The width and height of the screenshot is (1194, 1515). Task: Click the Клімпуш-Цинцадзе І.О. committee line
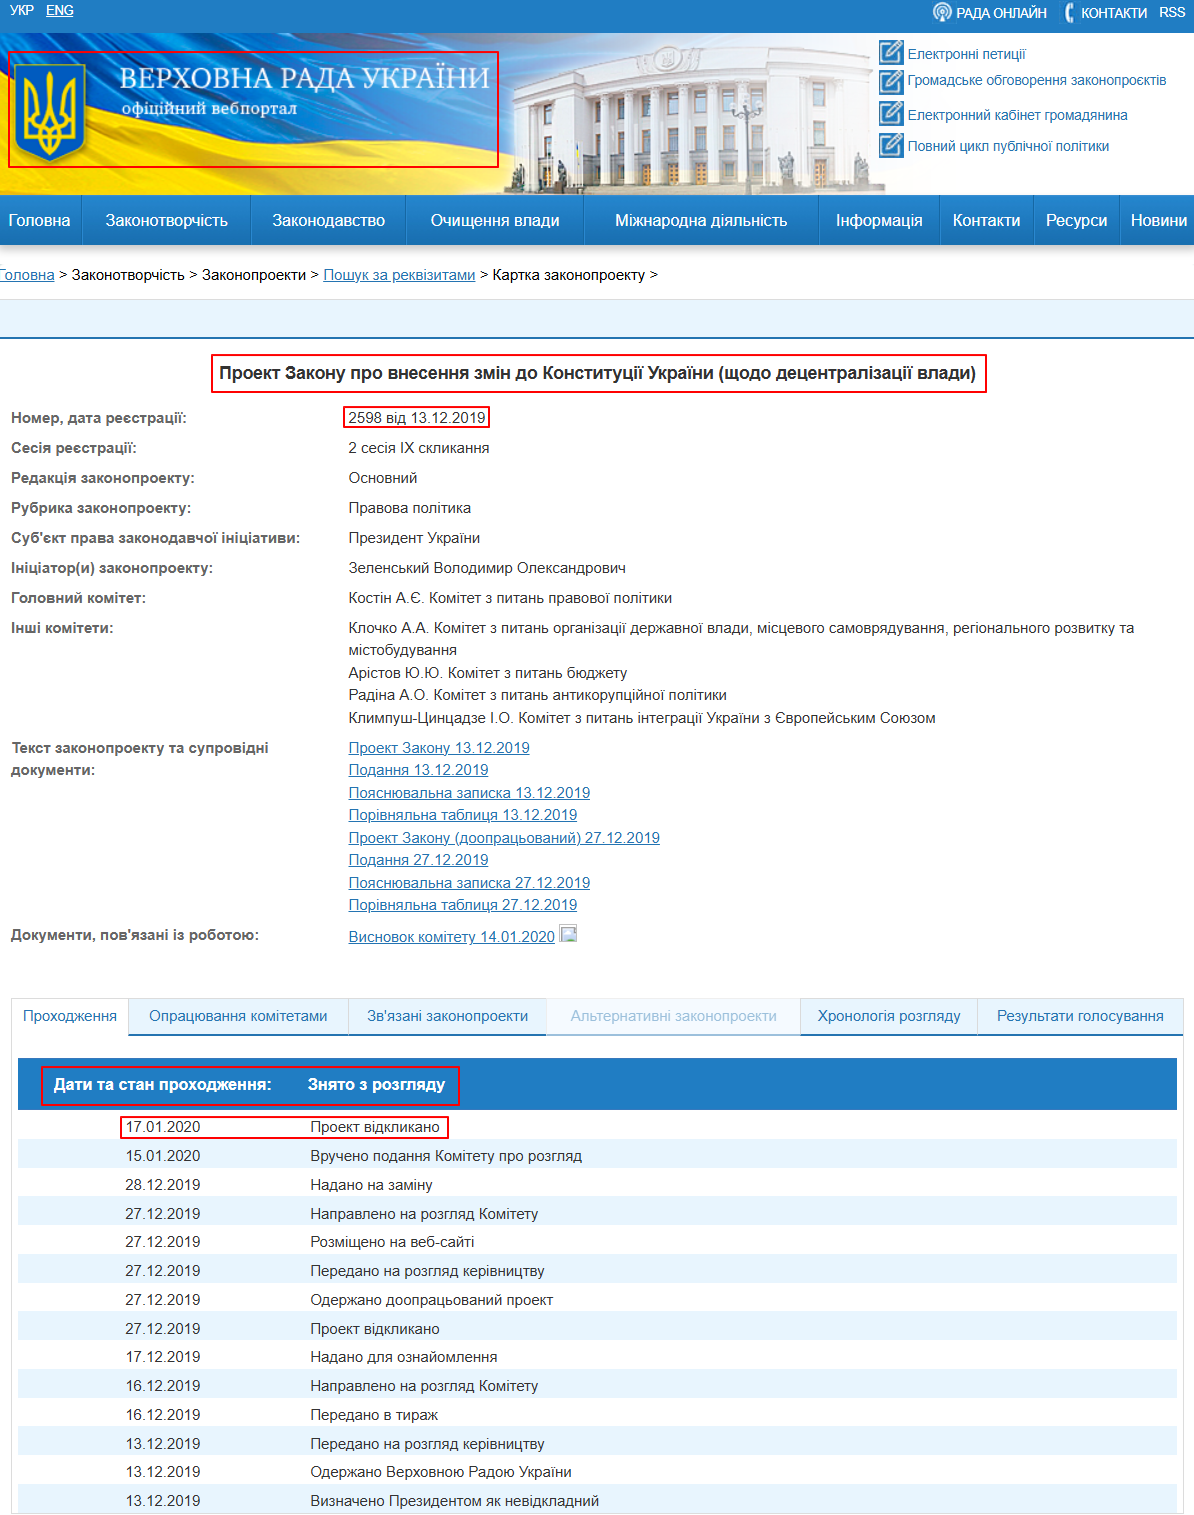[x=642, y=718]
